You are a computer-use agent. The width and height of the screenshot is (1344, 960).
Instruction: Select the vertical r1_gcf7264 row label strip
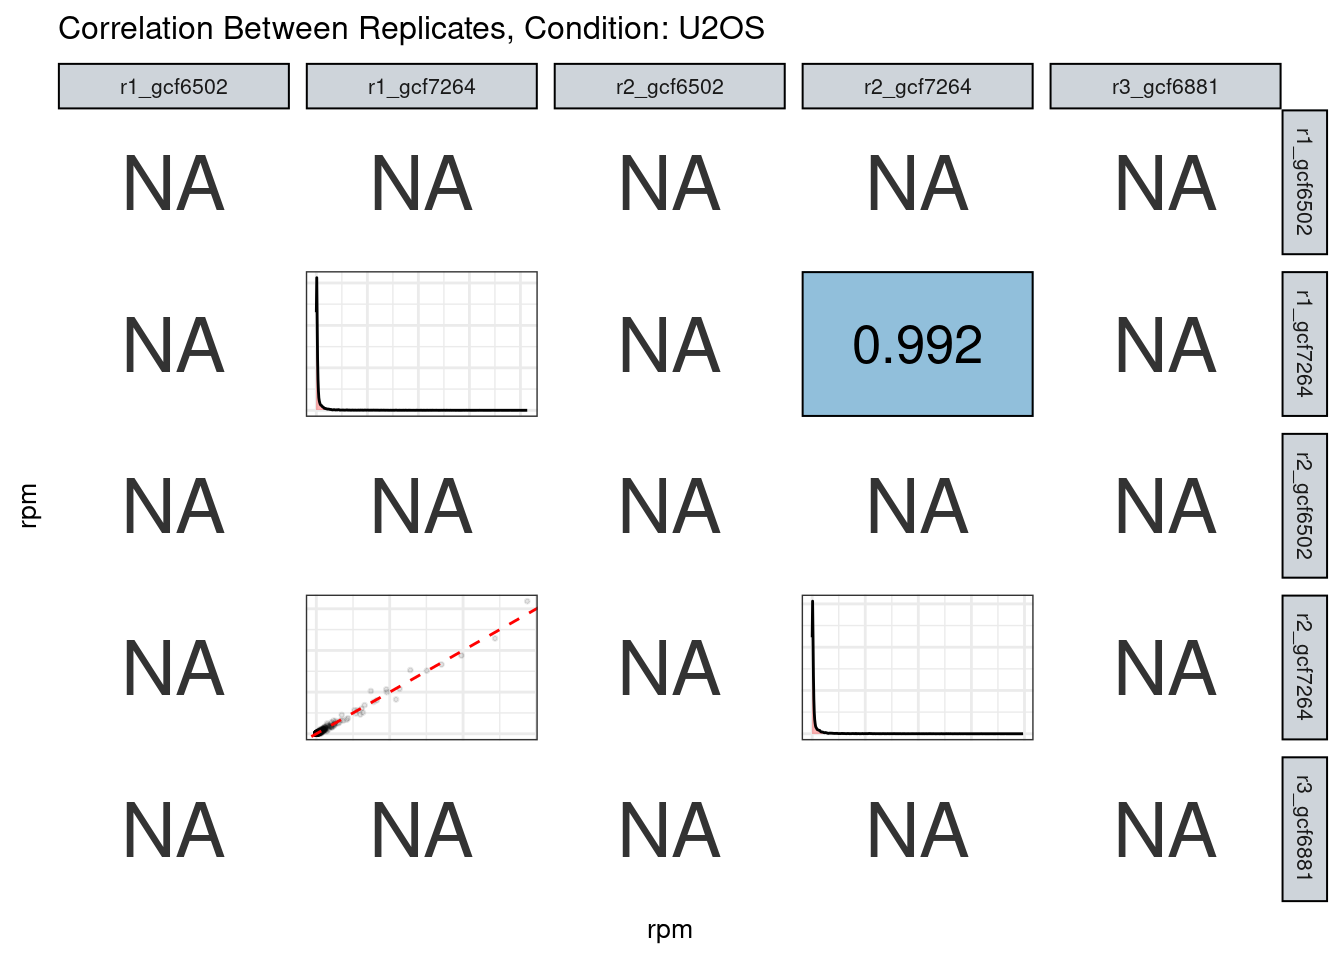point(1304,344)
